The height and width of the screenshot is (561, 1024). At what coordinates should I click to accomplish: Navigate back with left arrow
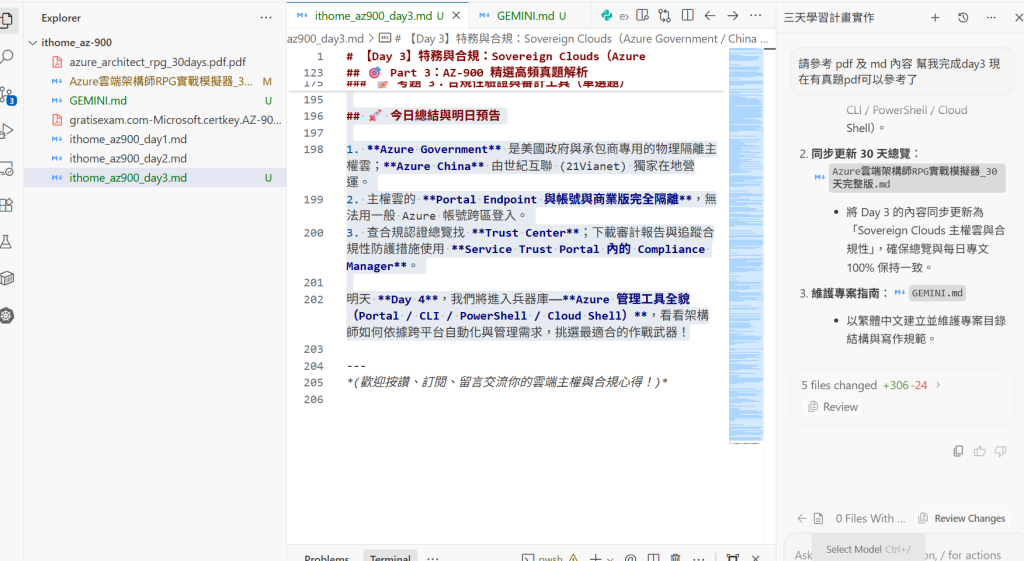click(x=710, y=16)
